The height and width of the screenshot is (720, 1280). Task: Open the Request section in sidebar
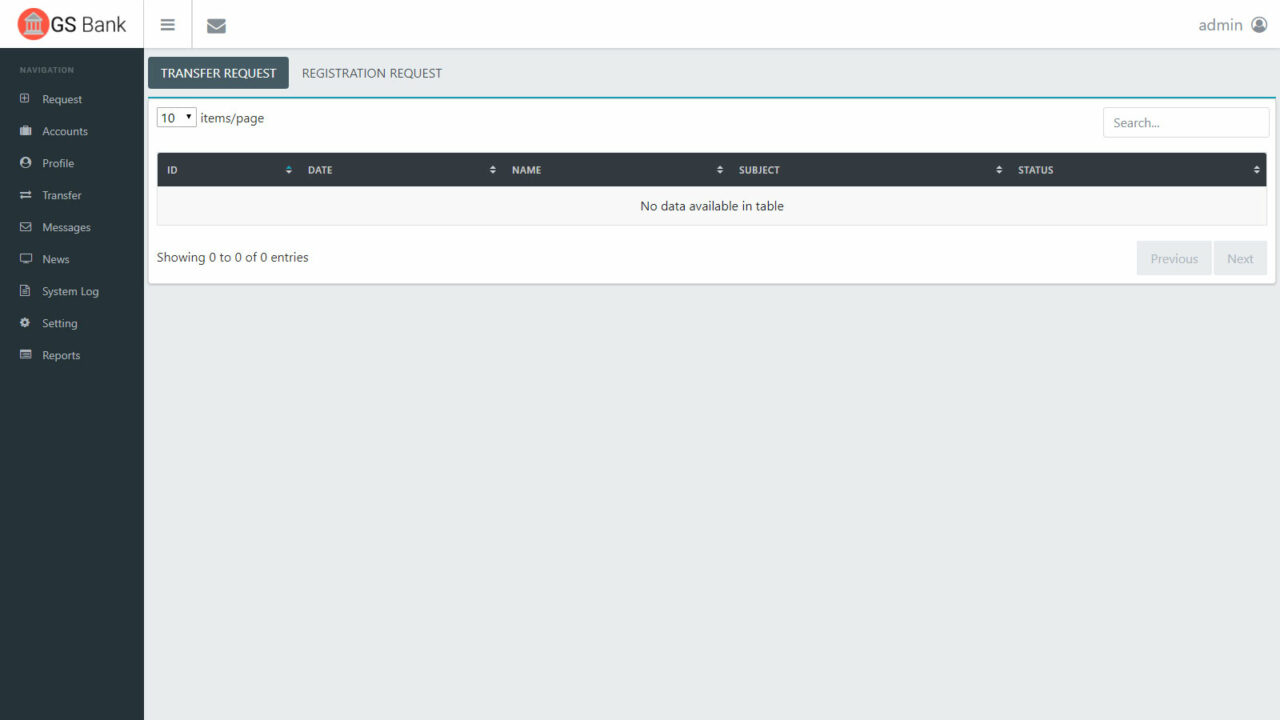point(63,99)
